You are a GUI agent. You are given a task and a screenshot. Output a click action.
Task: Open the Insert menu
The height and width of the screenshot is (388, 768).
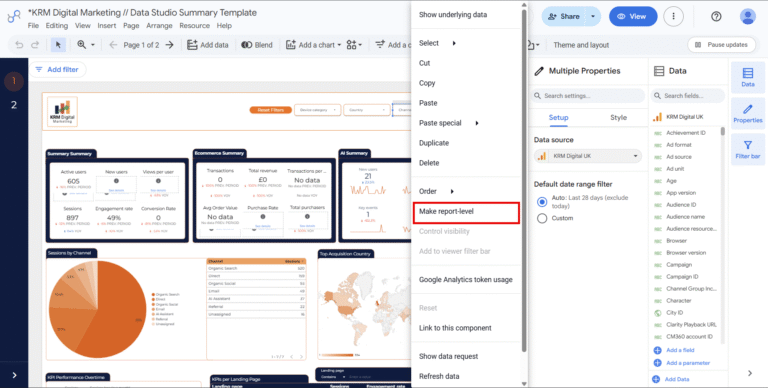pos(107,25)
